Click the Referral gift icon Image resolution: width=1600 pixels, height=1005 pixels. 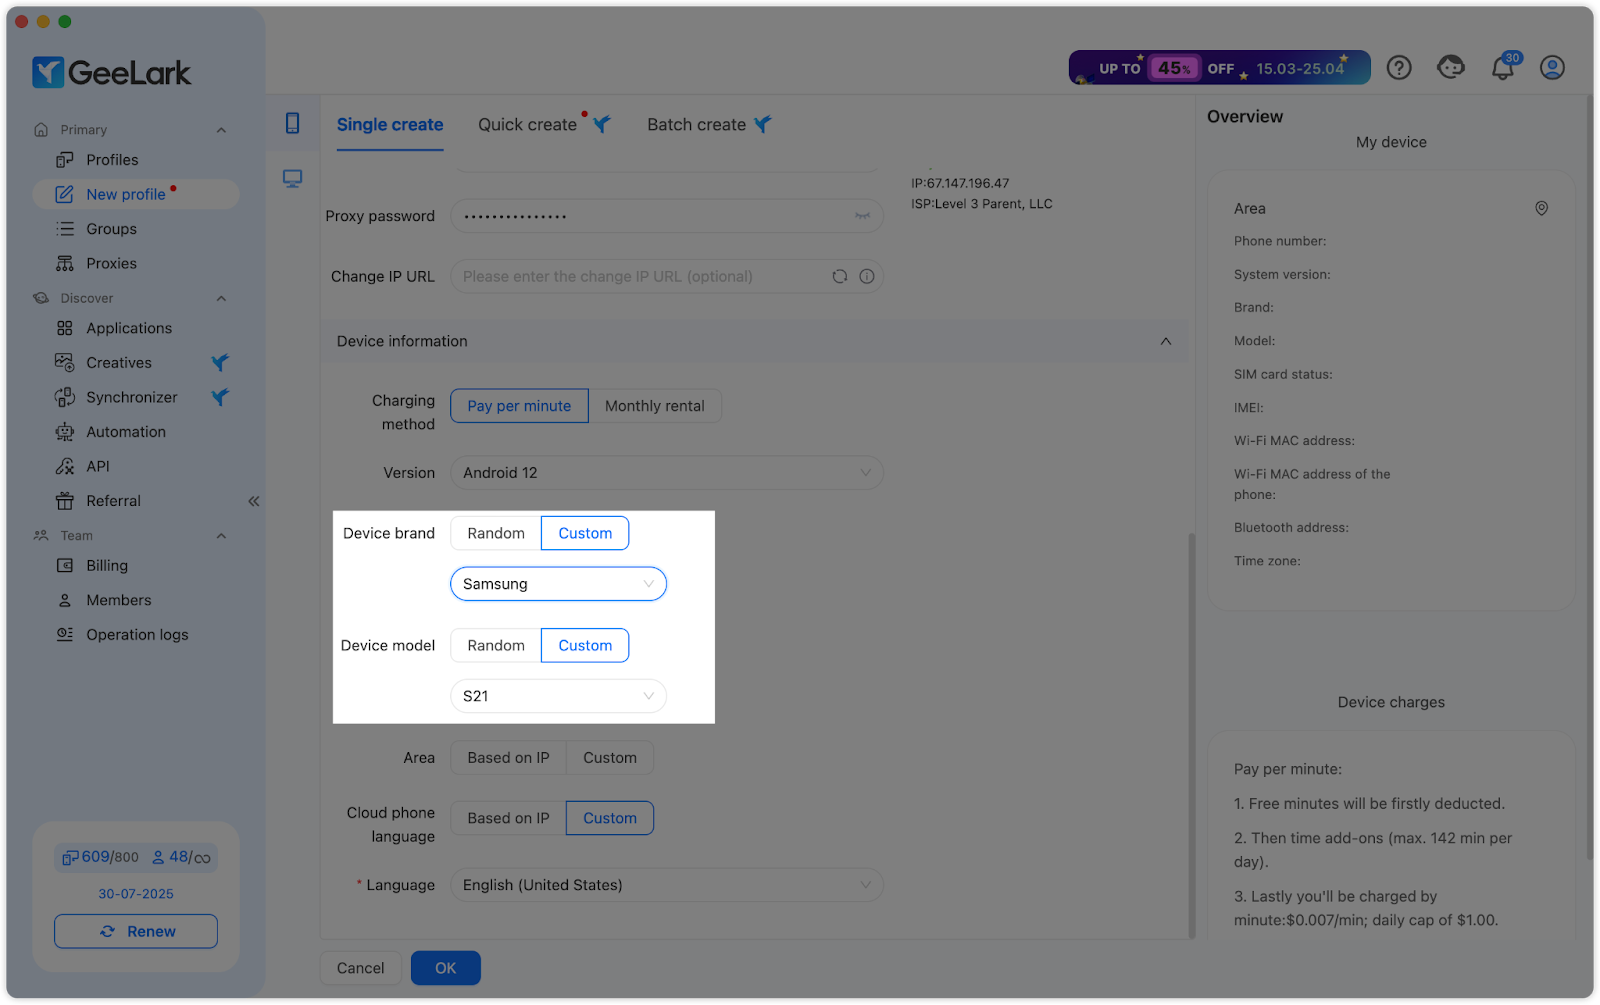65,501
